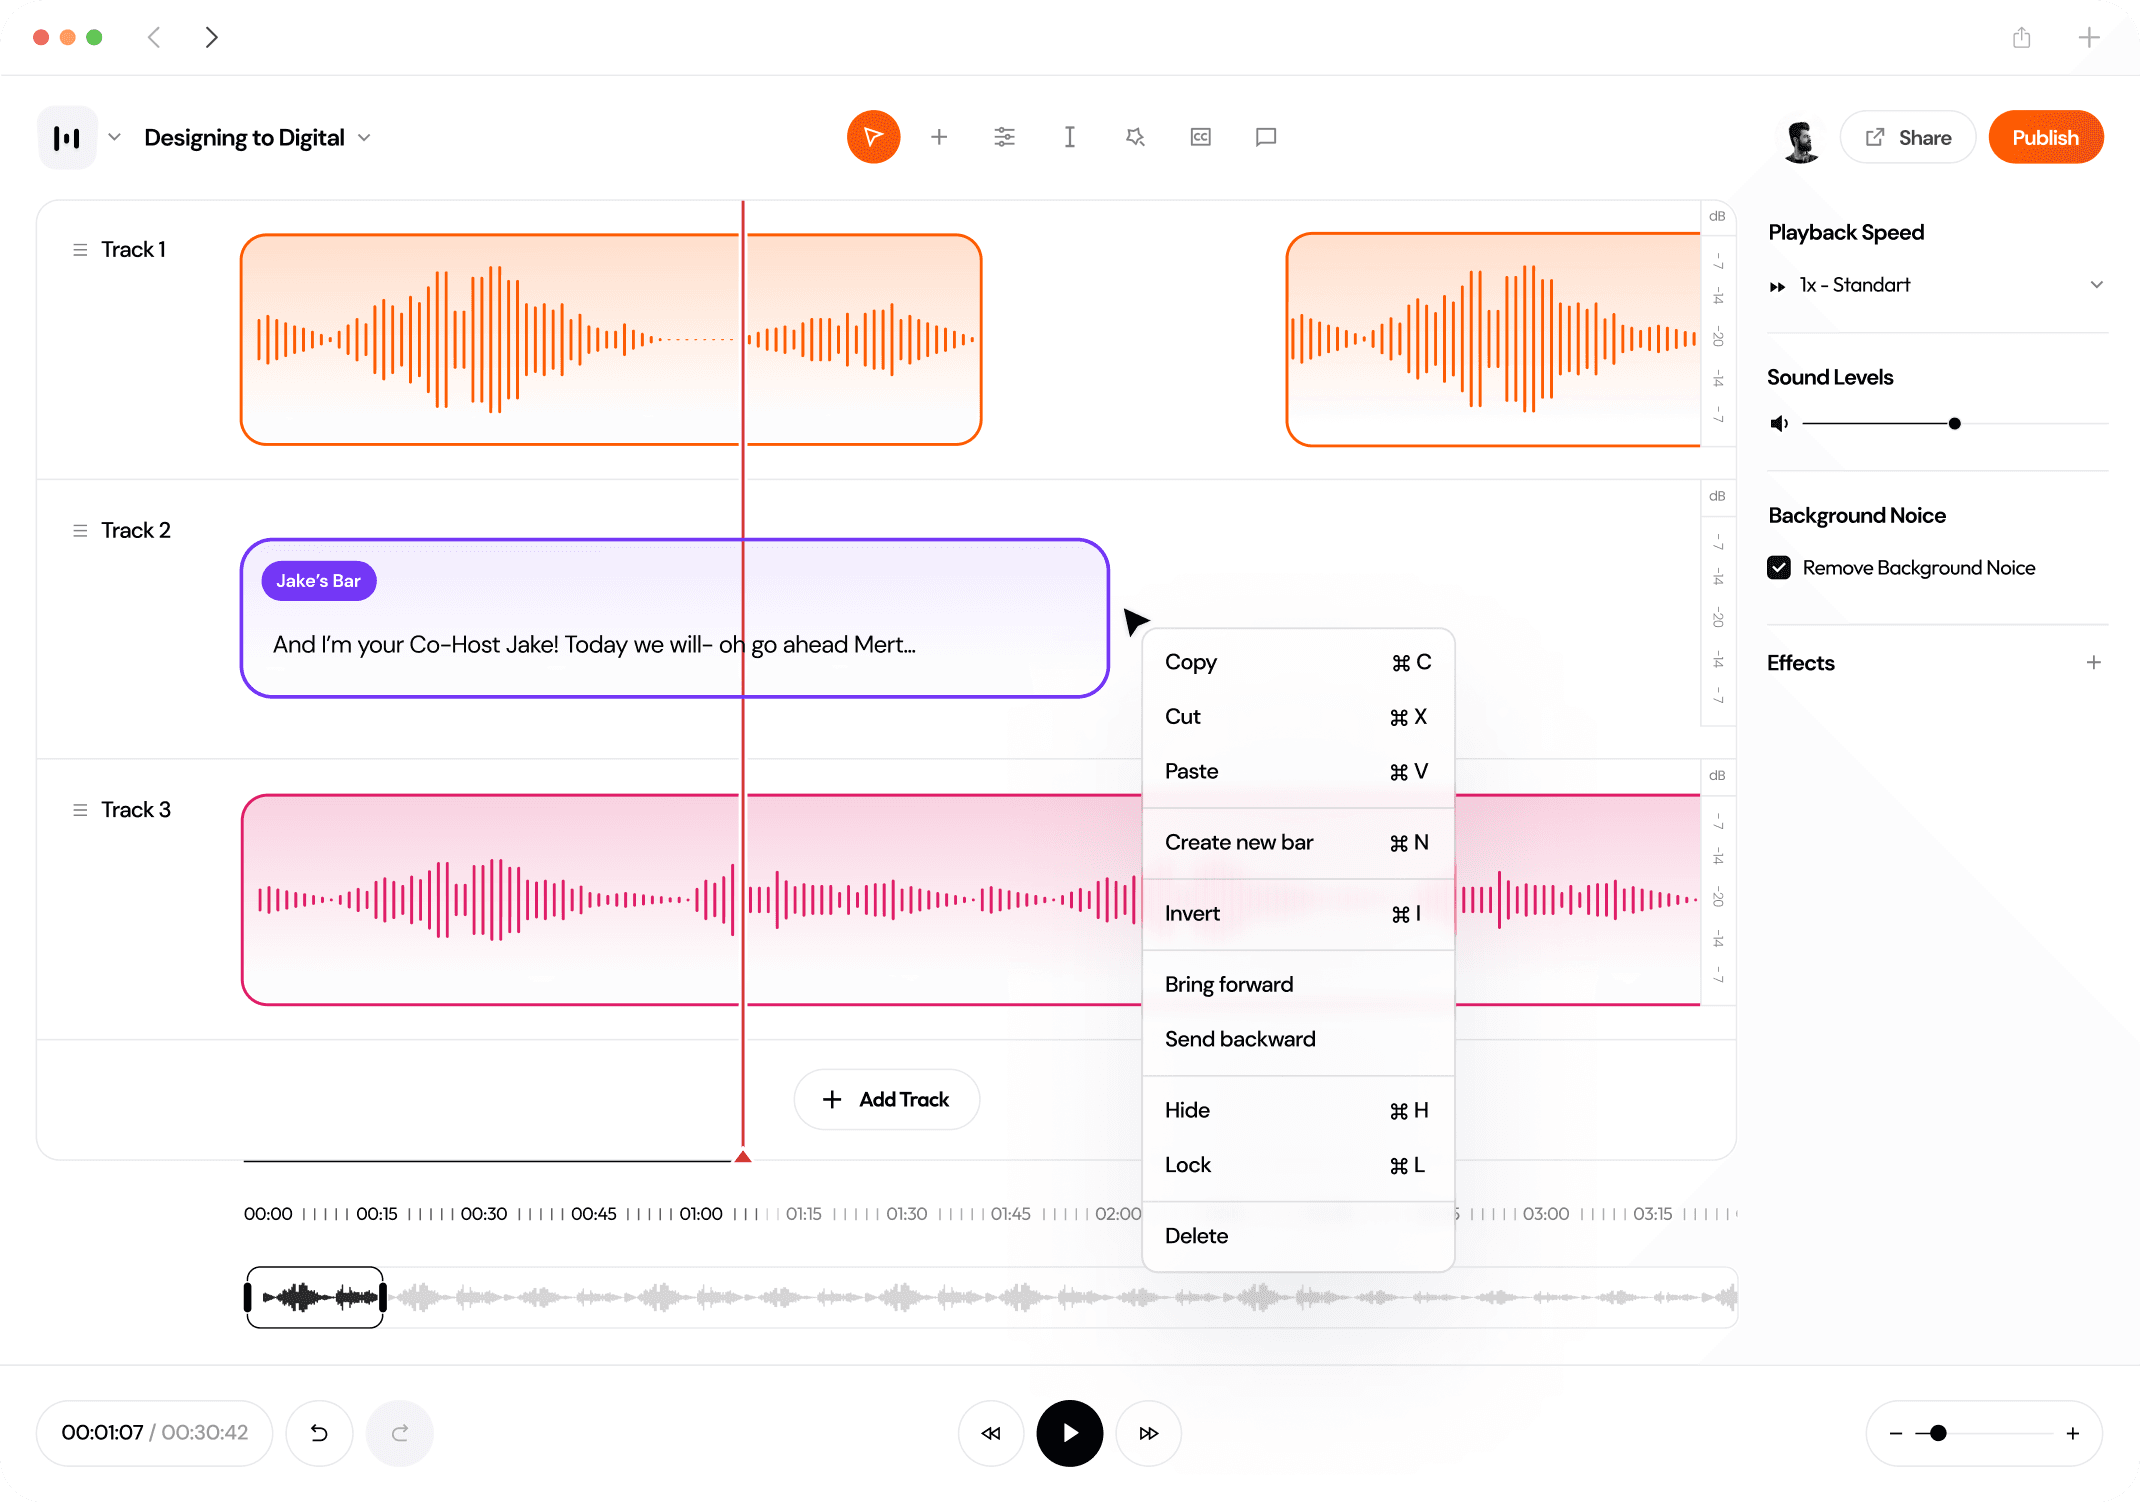Click the undo button

point(319,1433)
